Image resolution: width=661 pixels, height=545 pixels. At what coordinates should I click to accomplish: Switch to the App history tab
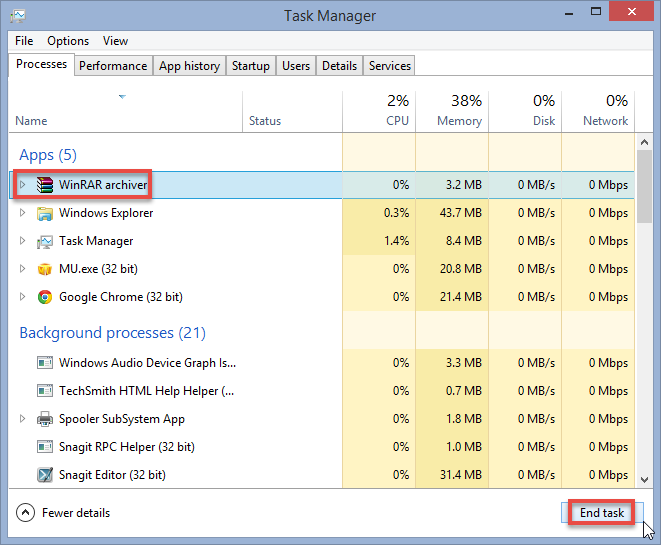tap(189, 66)
